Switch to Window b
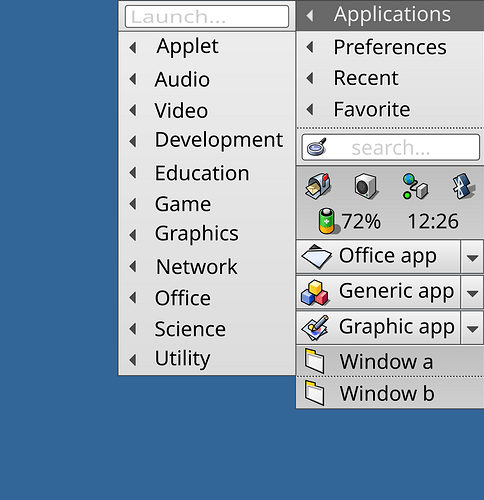The image size is (484, 500). pos(390,393)
